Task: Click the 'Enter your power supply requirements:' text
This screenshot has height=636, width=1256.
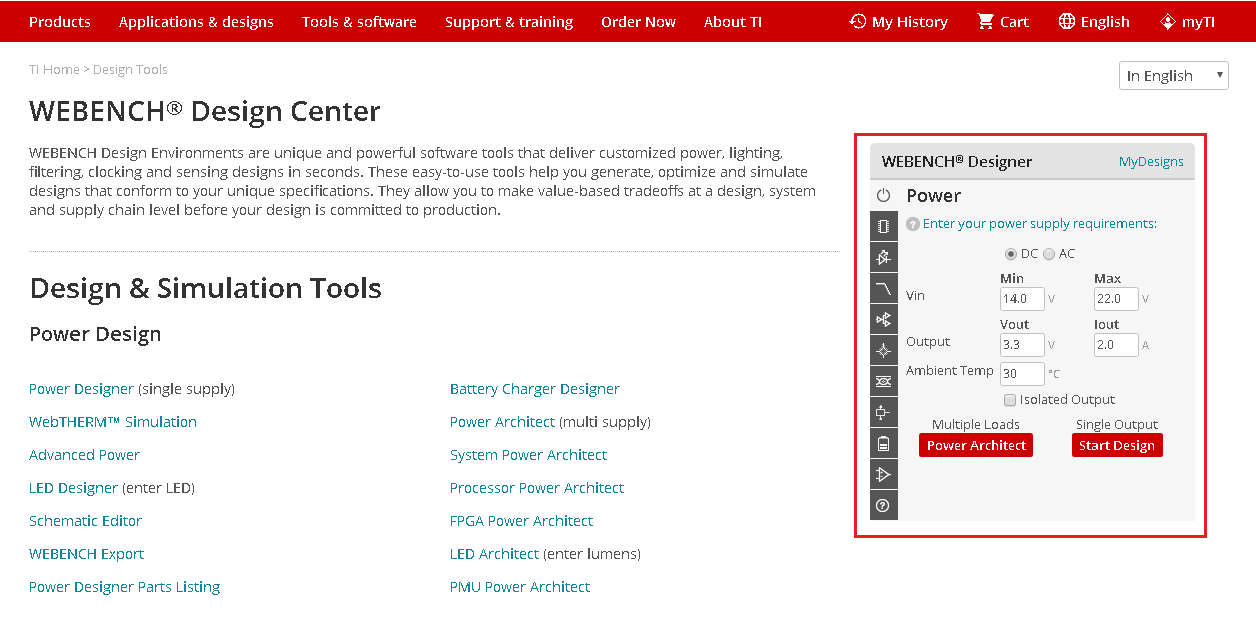Action: [x=1040, y=224]
